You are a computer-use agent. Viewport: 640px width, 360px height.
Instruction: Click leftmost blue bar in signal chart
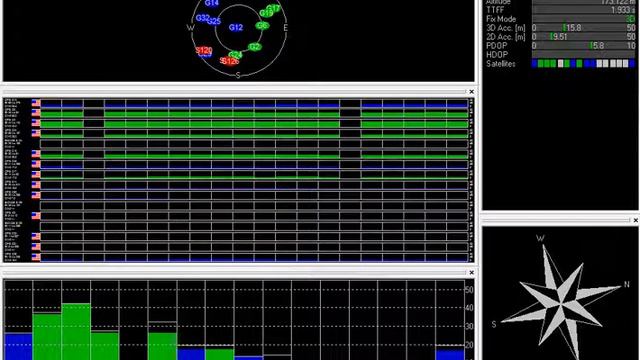tap(18, 347)
